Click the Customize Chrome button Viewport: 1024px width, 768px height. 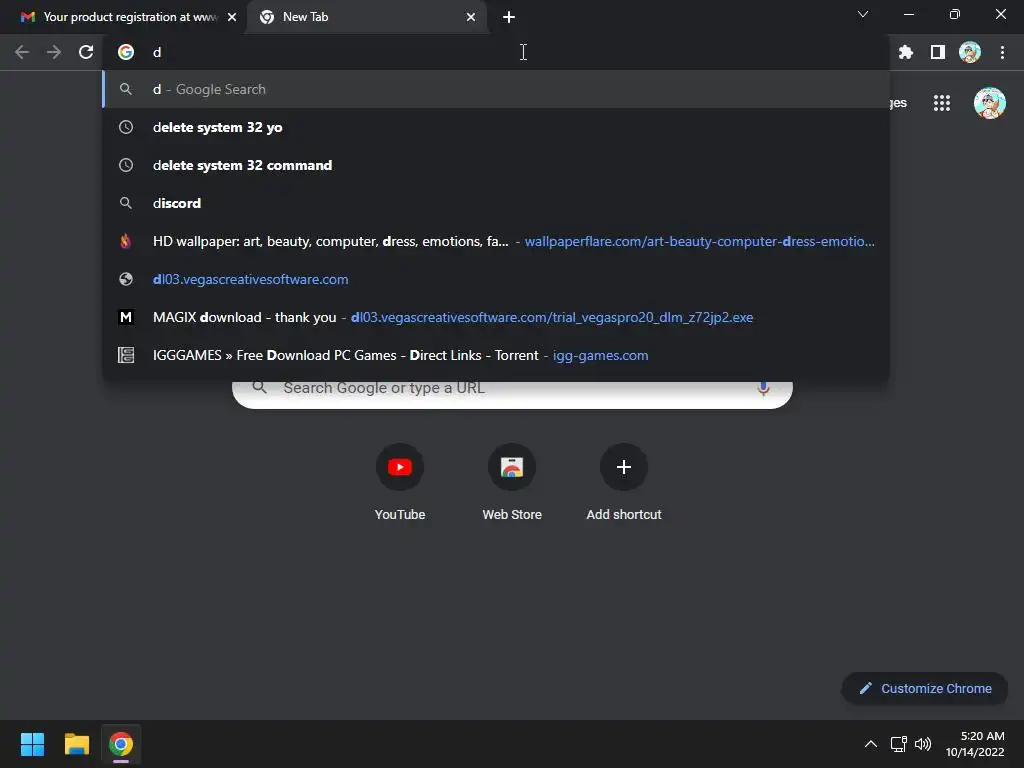(x=925, y=688)
